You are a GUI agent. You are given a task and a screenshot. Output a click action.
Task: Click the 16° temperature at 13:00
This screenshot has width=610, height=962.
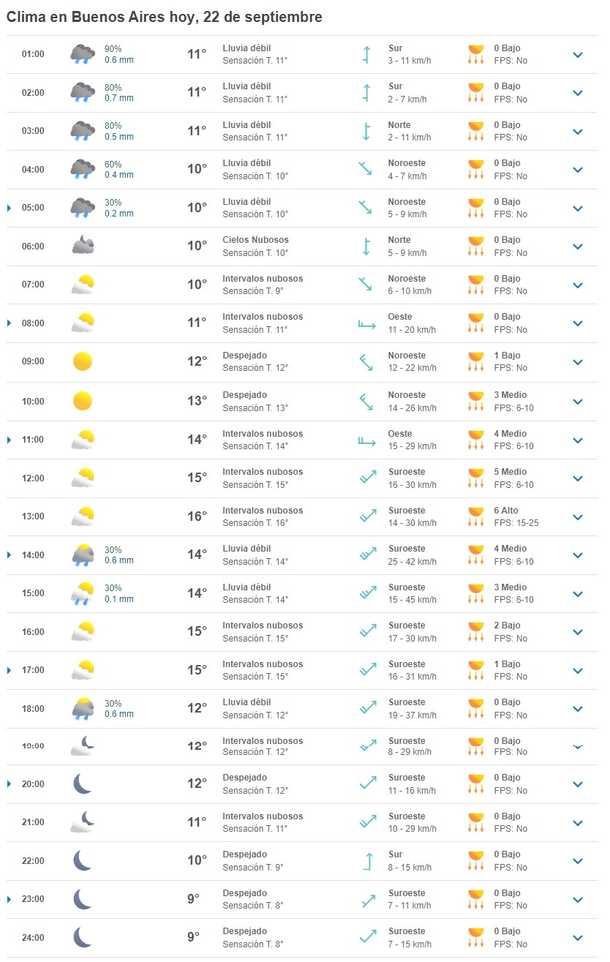point(197,516)
